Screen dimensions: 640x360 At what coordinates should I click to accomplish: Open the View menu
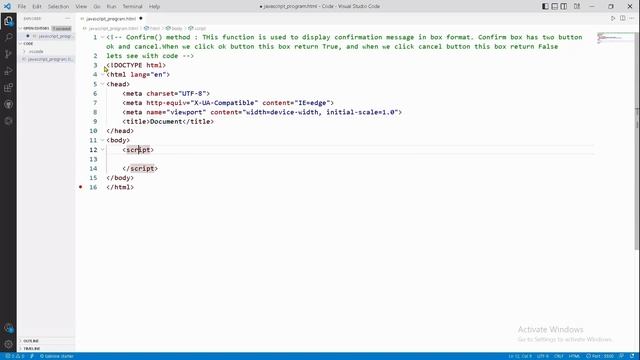(81, 7)
